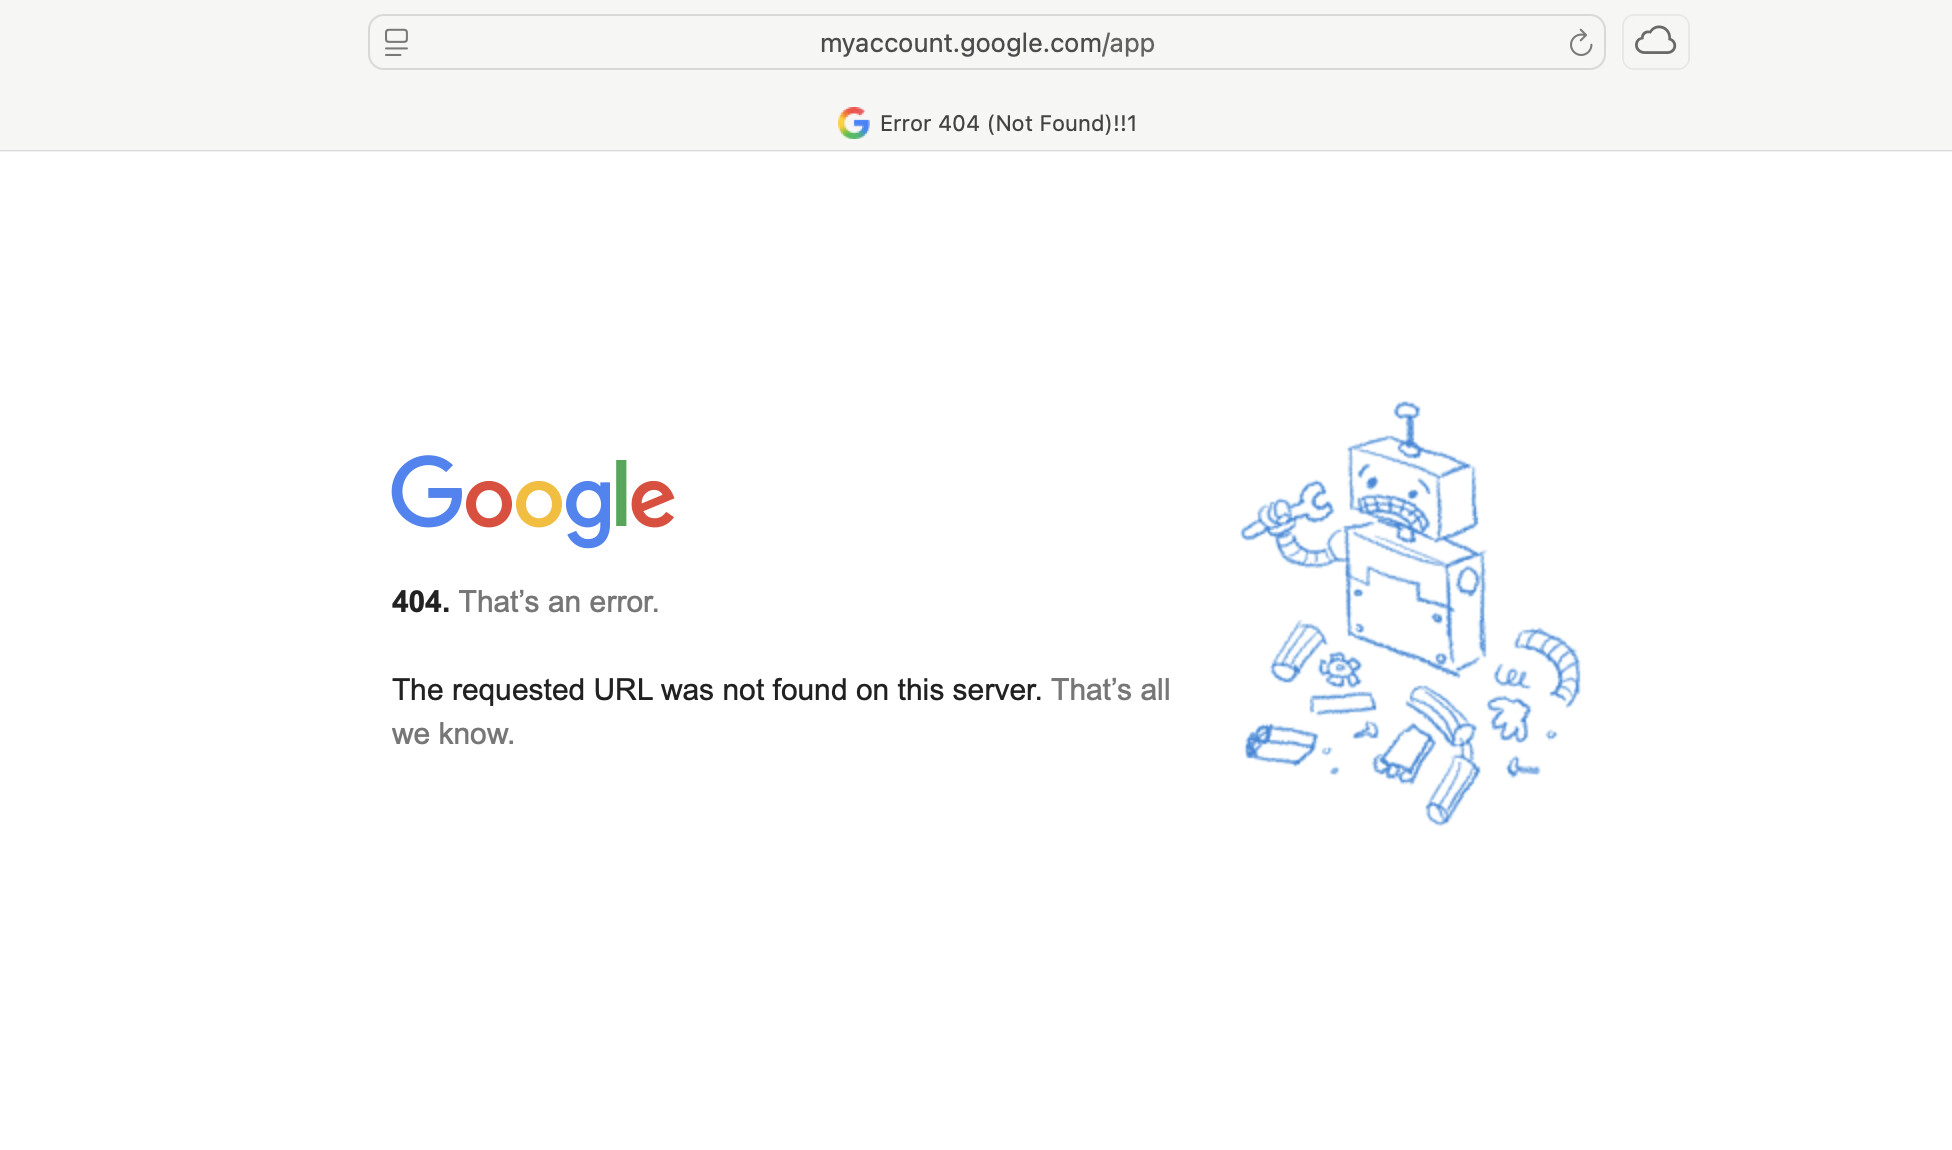Click the robot's detached hand on the floor
The height and width of the screenshot is (1150, 1952).
pos(1509,718)
